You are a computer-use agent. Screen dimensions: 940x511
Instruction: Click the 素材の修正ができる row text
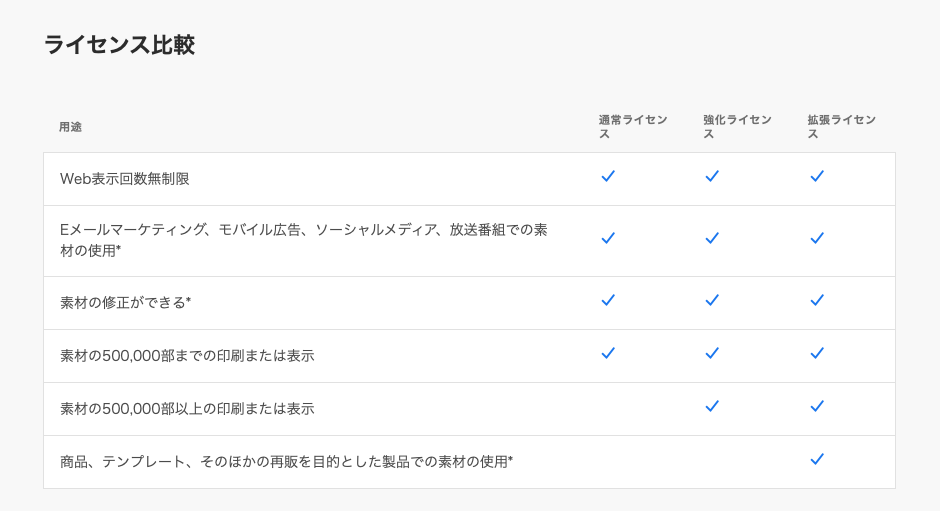(x=125, y=302)
